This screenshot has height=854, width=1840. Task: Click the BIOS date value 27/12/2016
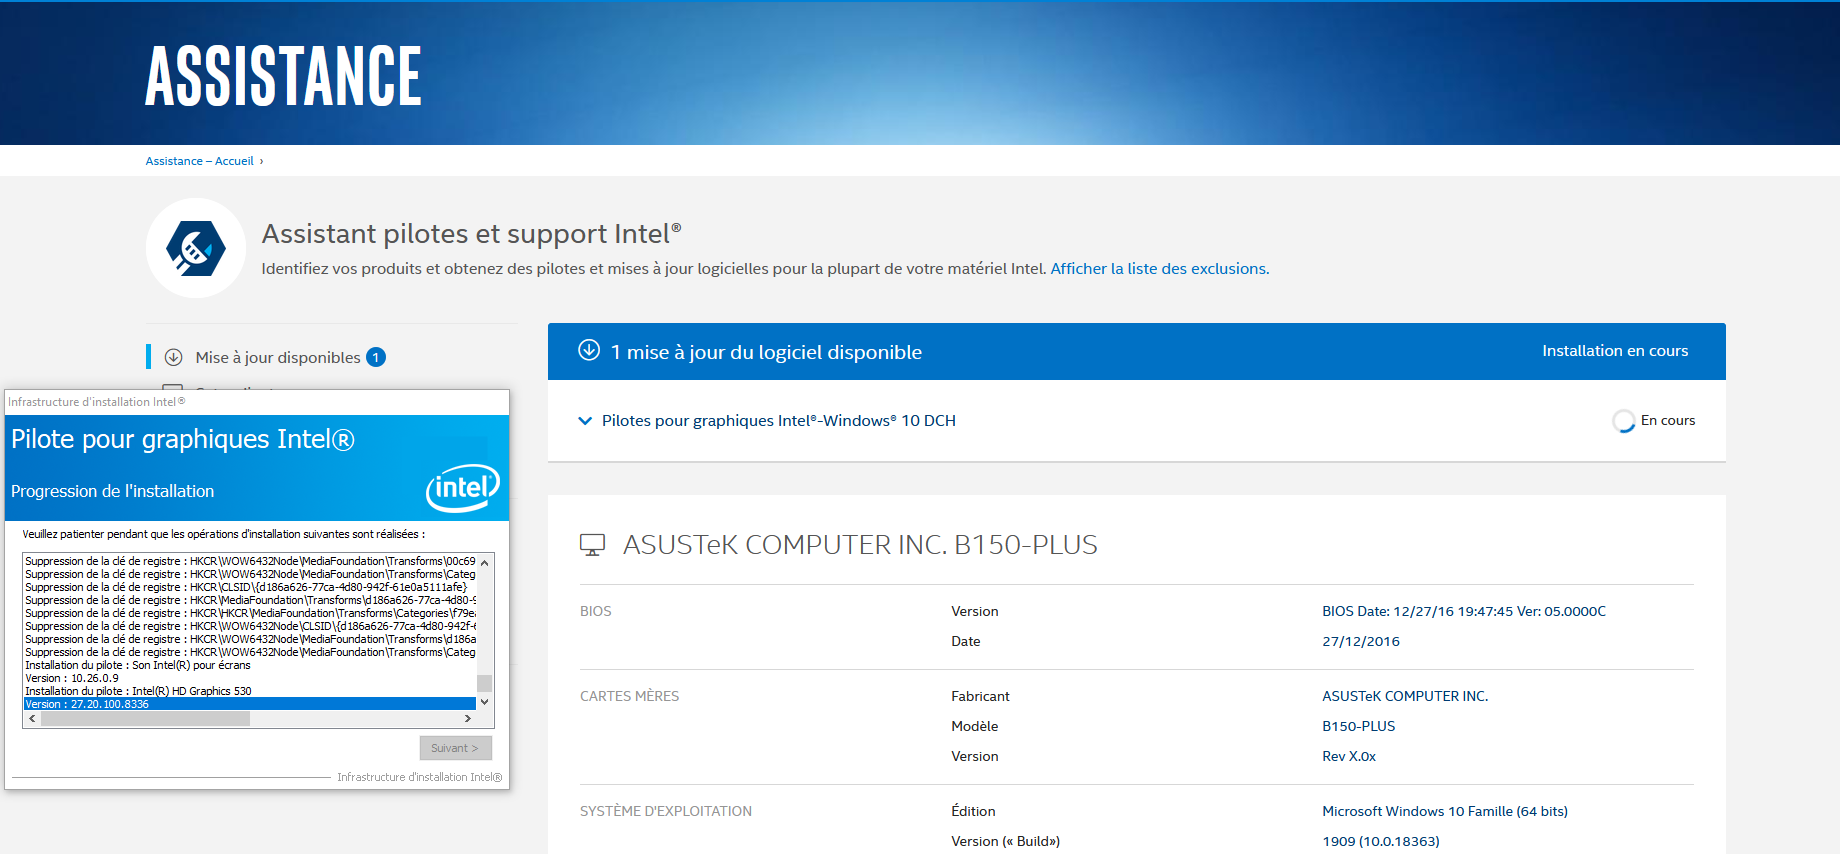click(1361, 641)
